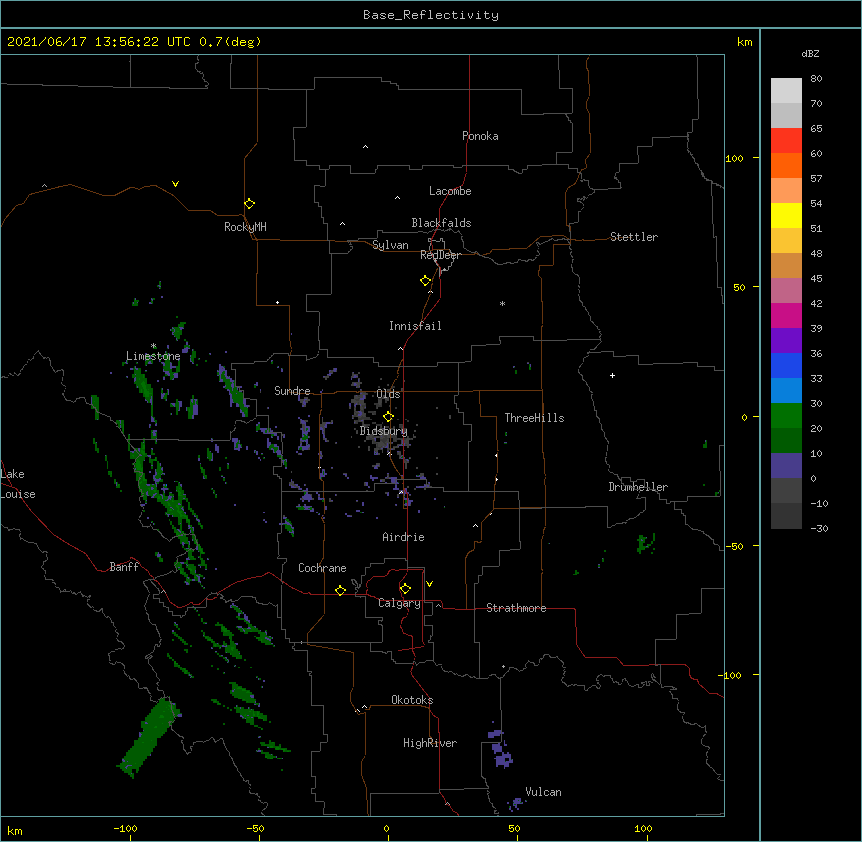Select the slate purple 10 dBZ legend color

pyautogui.click(x=786, y=466)
